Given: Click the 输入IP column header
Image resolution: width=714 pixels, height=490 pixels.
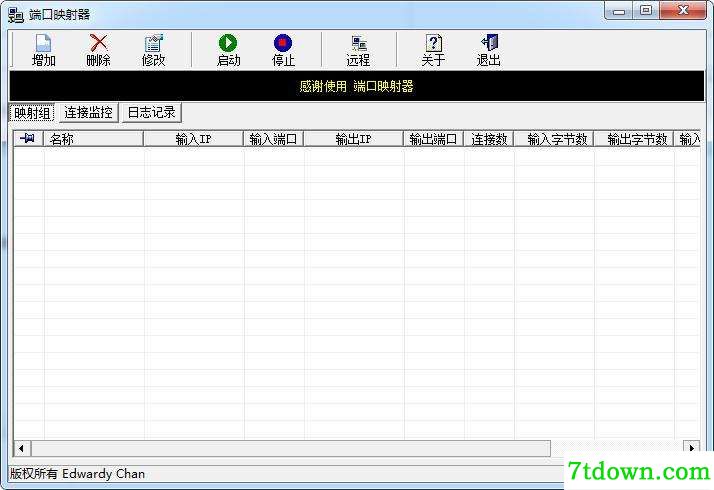Looking at the screenshot, I should point(194,138).
